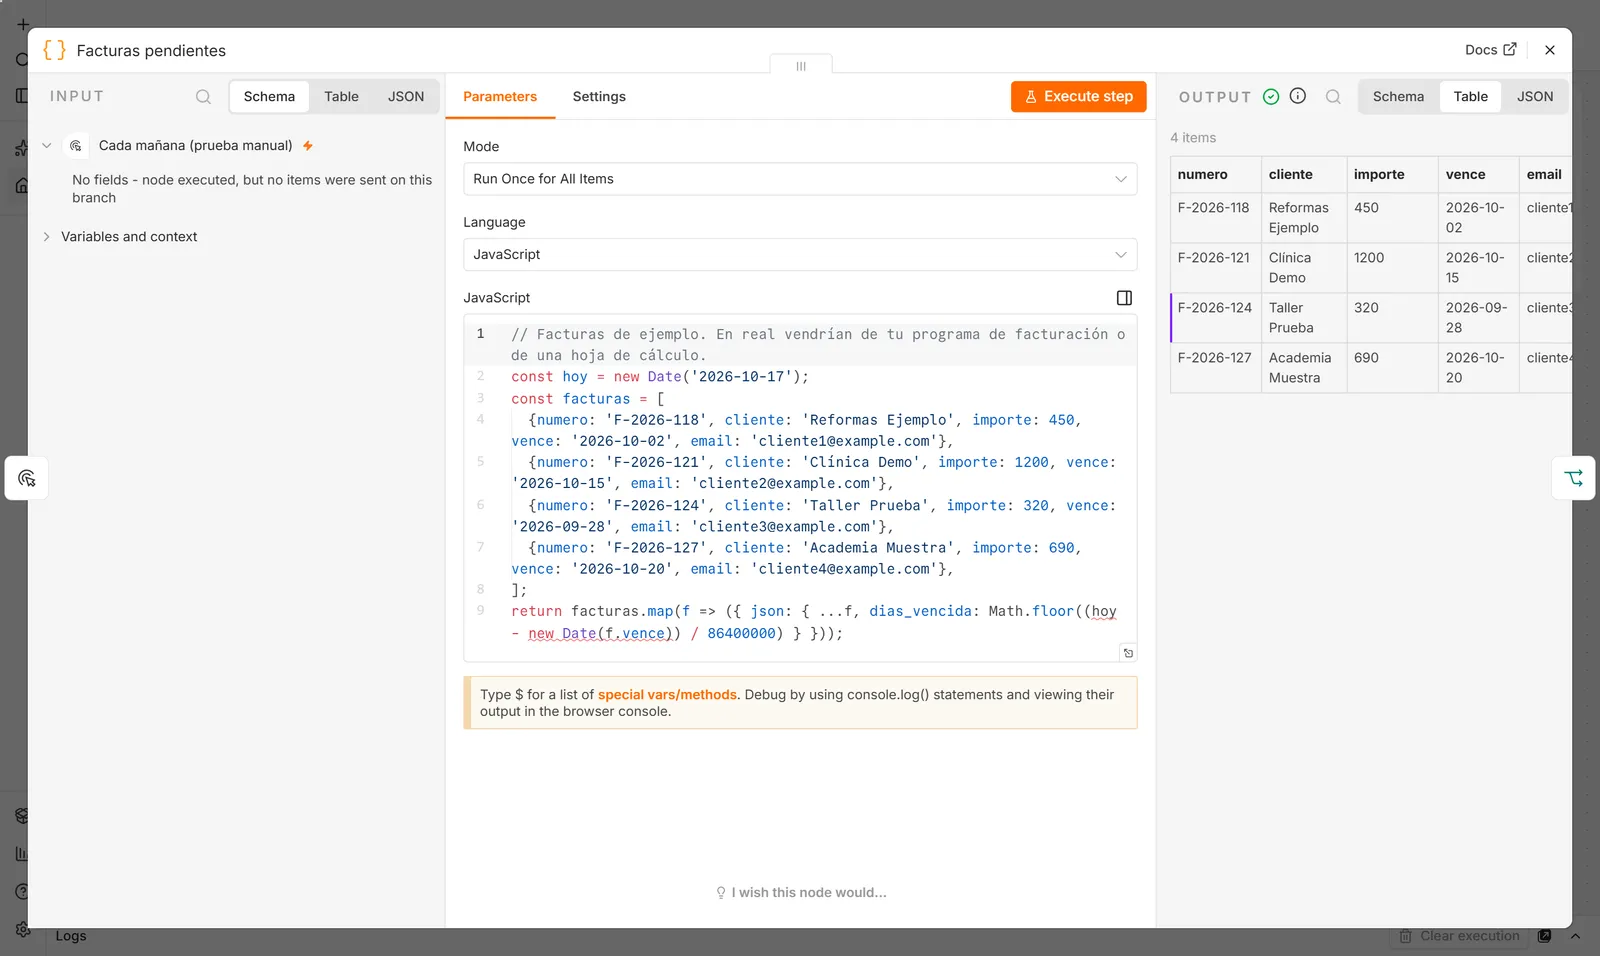Close the Facturas pendientes node panel
1600x956 pixels.
(1550, 50)
